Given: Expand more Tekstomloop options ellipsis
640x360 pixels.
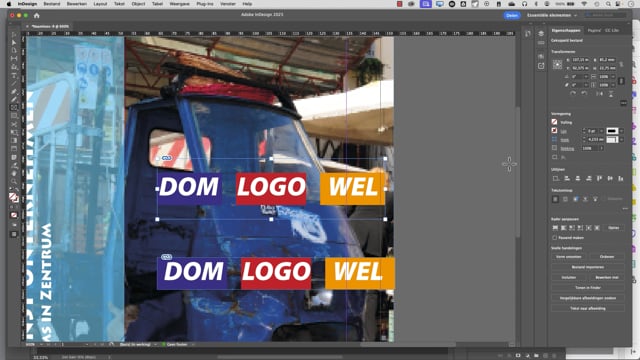Looking at the screenshot, I should (x=625, y=209).
